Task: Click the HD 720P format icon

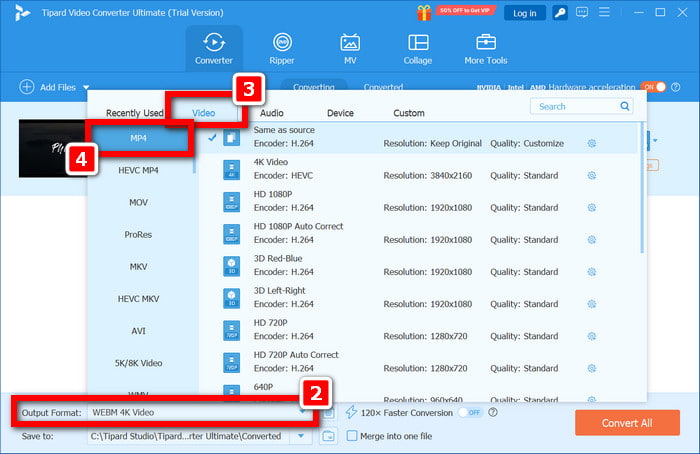Action: [231, 330]
